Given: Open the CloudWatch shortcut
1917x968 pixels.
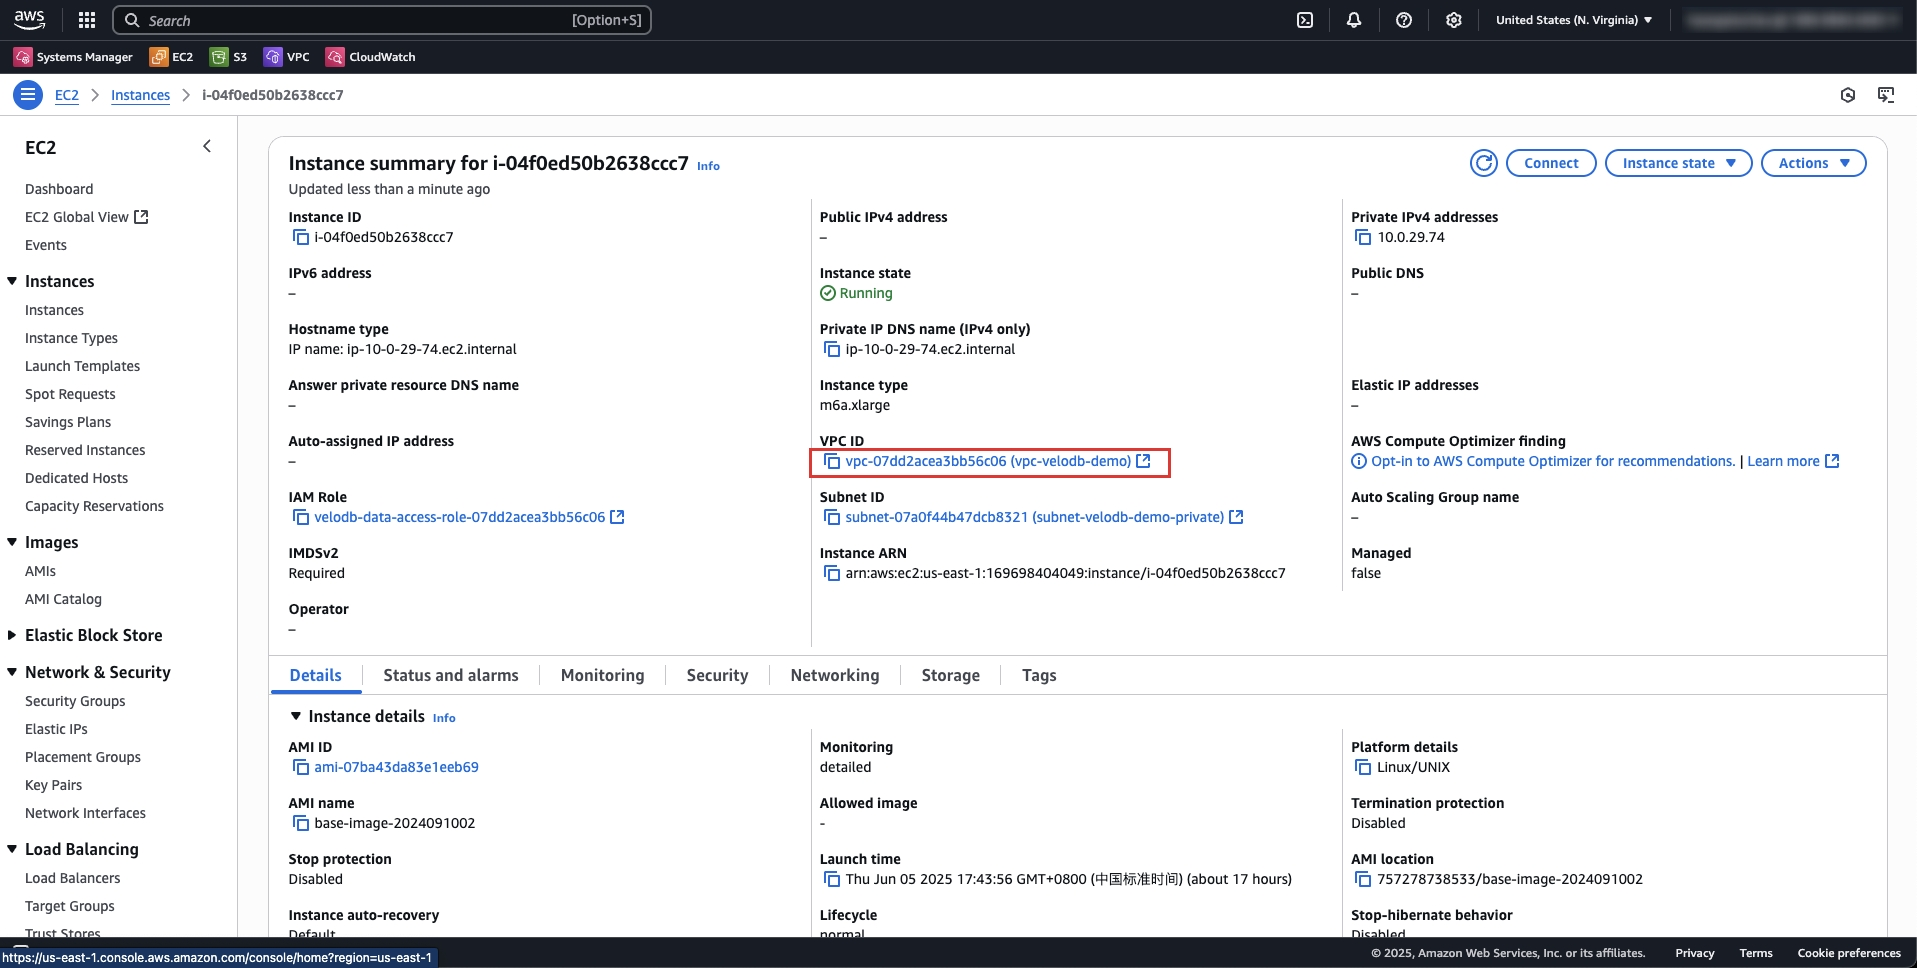Looking at the screenshot, I should pyautogui.click(x=371, y=57).
